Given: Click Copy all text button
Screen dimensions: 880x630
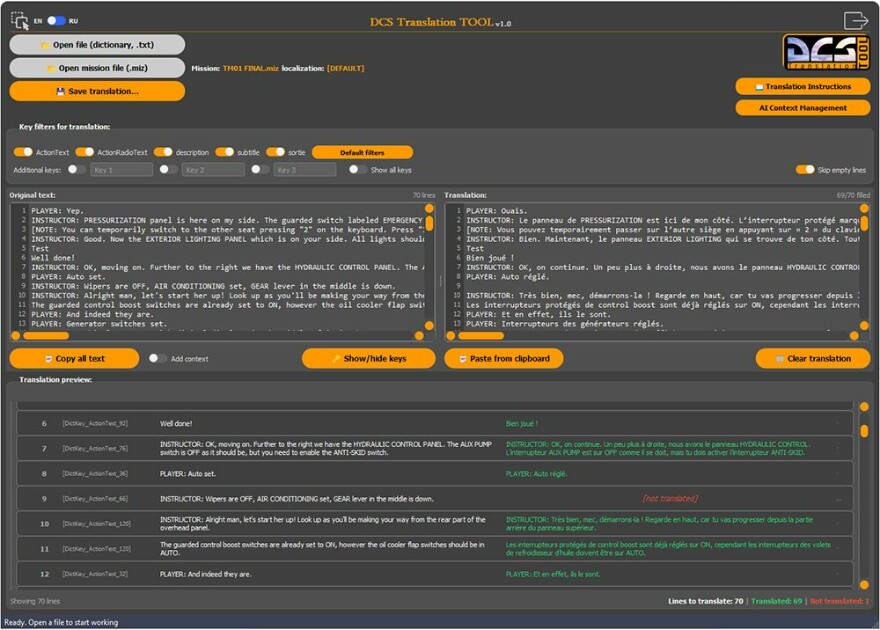Looking at the screenshot, I should point(74,358).
